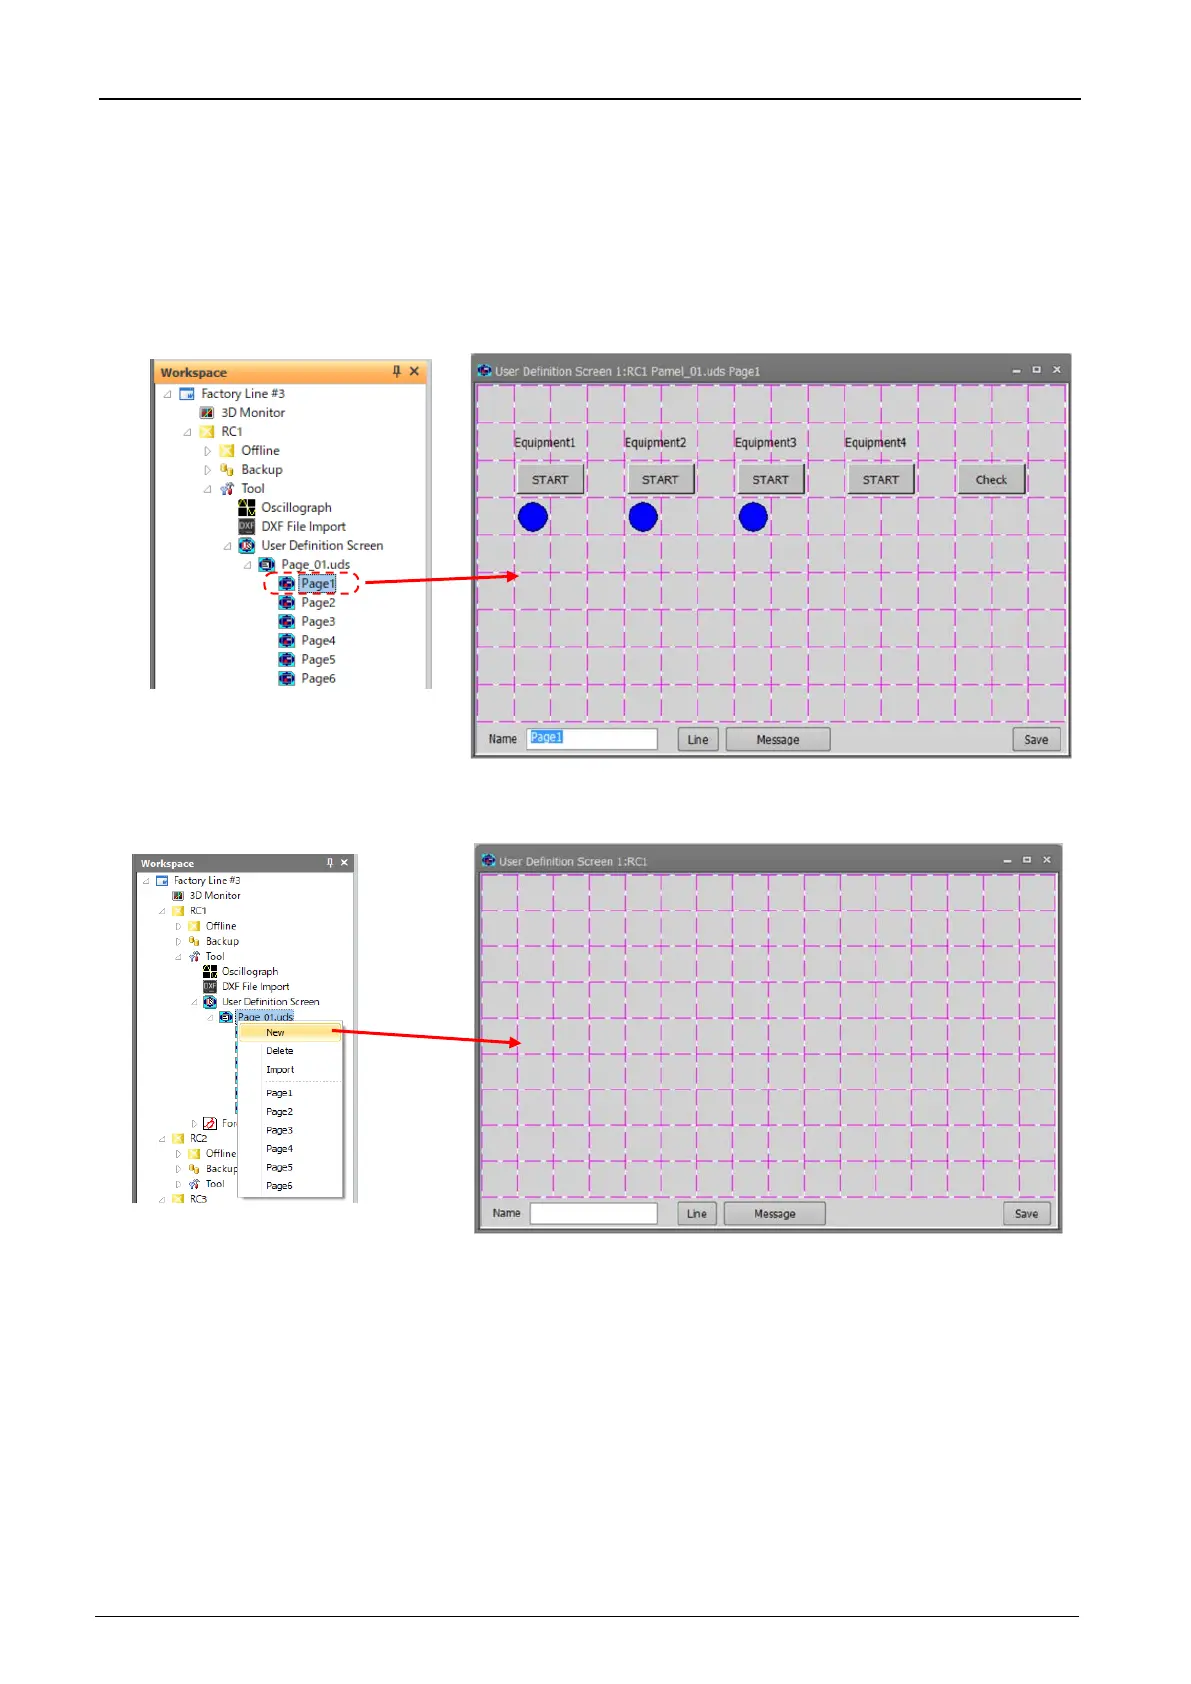Click the Message button in blank User Definition Screen
Screen dimensions: 1191x1684
(775, 1214)
